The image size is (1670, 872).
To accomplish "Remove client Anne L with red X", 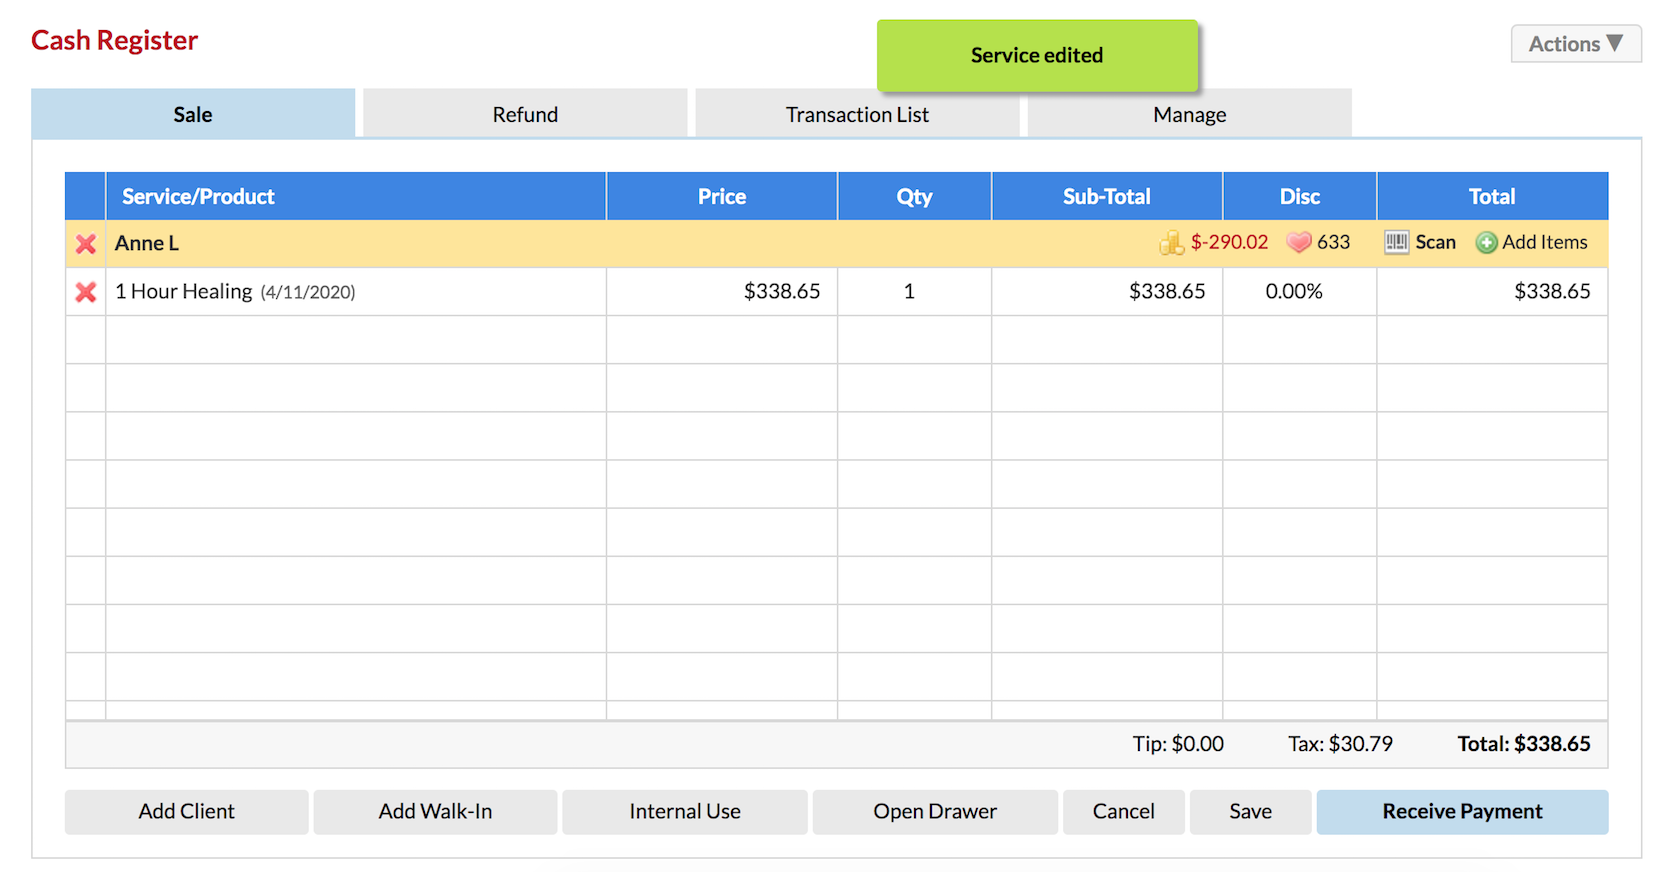I will [86, 244].
